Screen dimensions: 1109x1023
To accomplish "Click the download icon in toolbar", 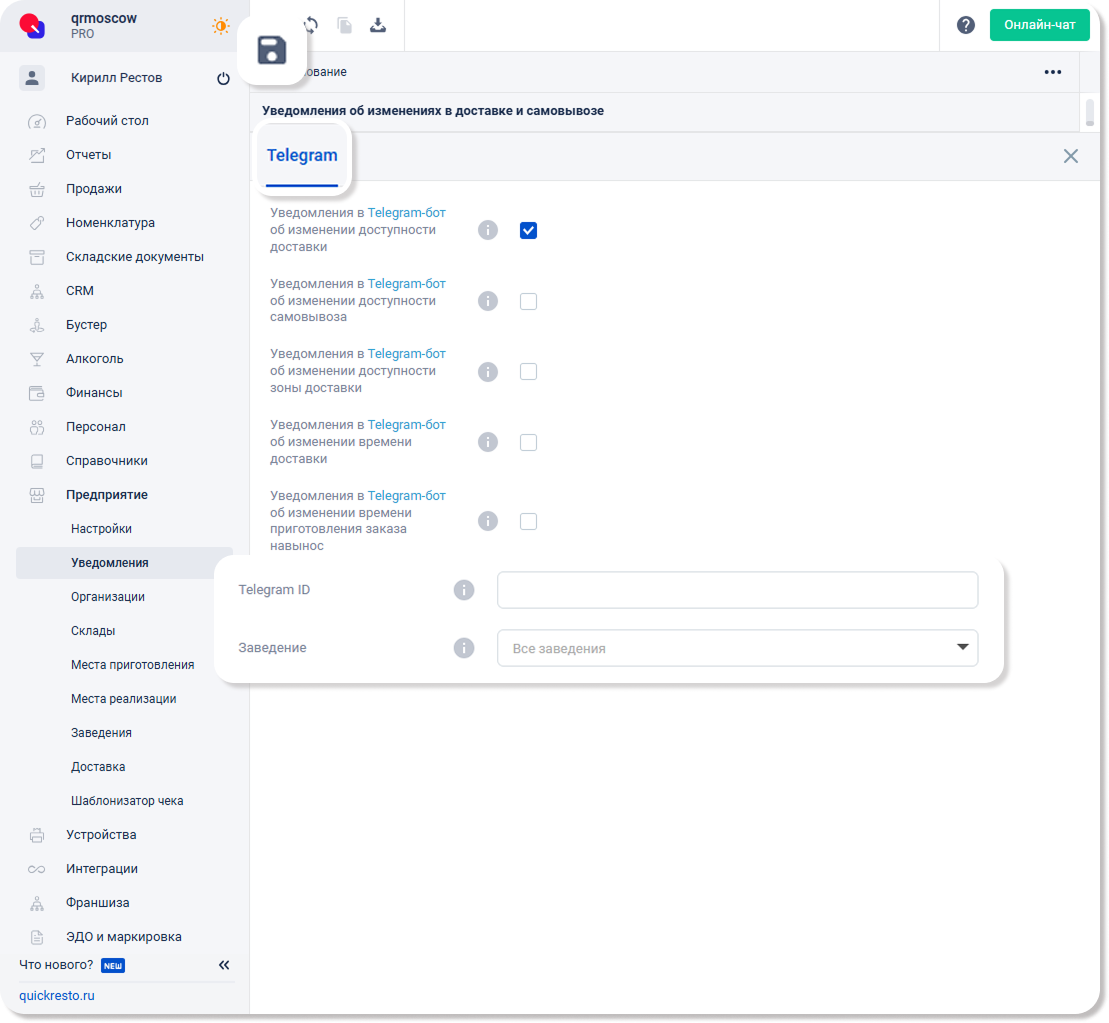I will coord(378,25).
